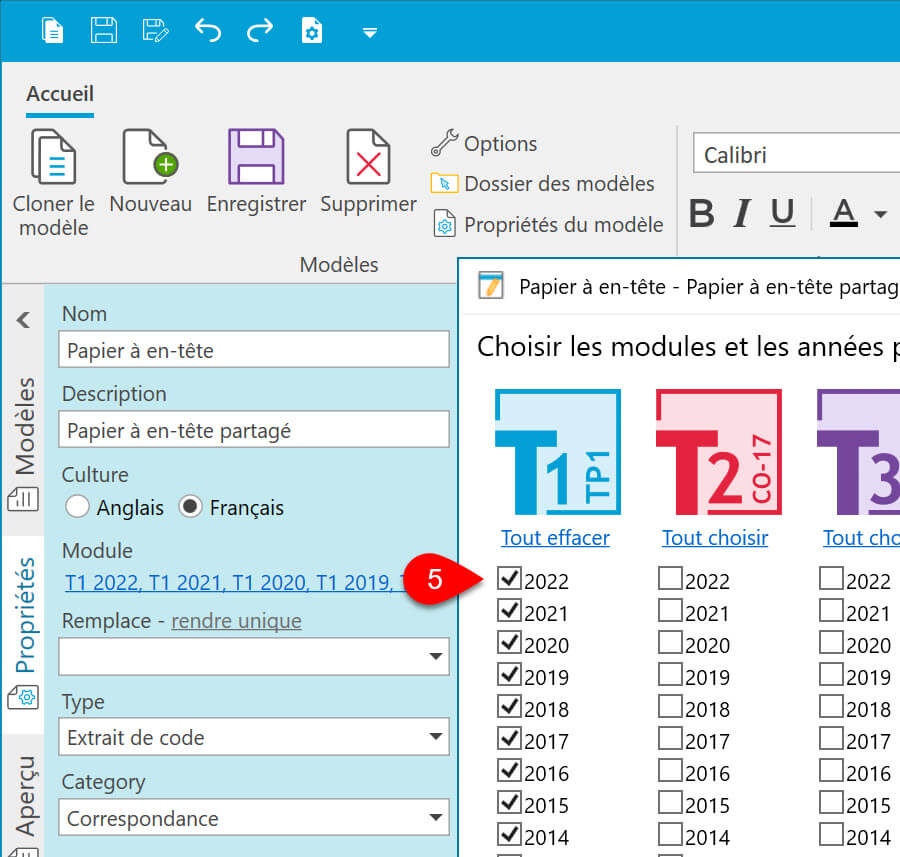Viewport: 900px width, 857px height.
Task: Redo the last action
Action: [259, 30]
